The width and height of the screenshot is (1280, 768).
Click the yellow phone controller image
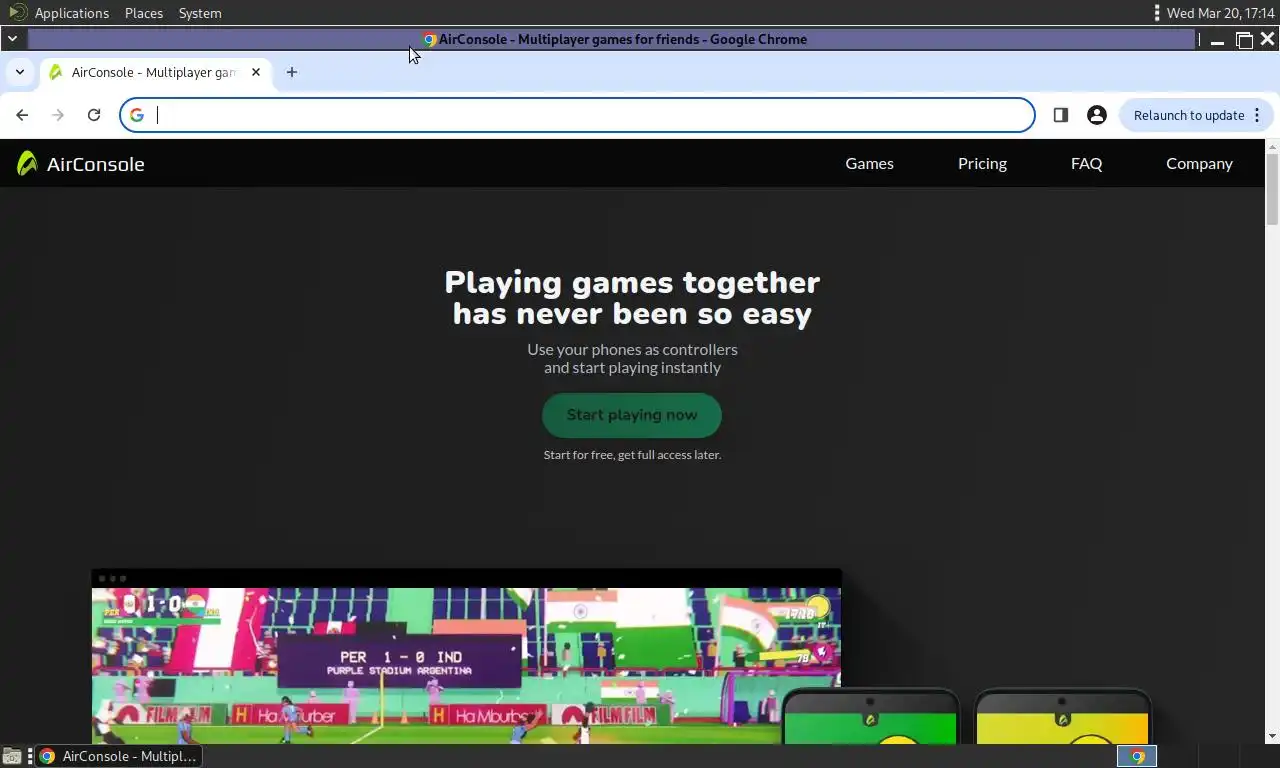[x=1062, y=717]
